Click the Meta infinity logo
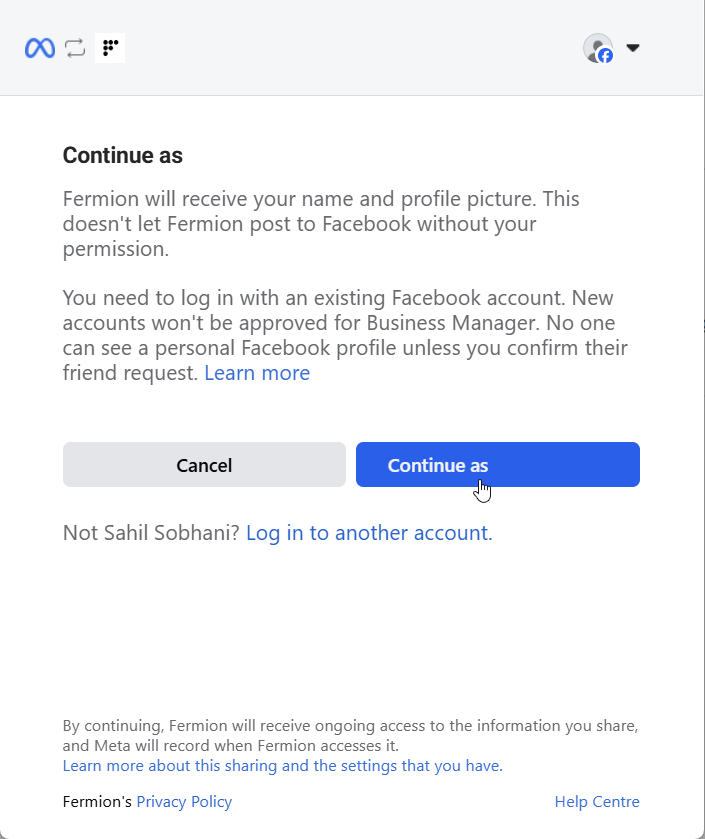 pyautogui.click(x=40, y=48)
